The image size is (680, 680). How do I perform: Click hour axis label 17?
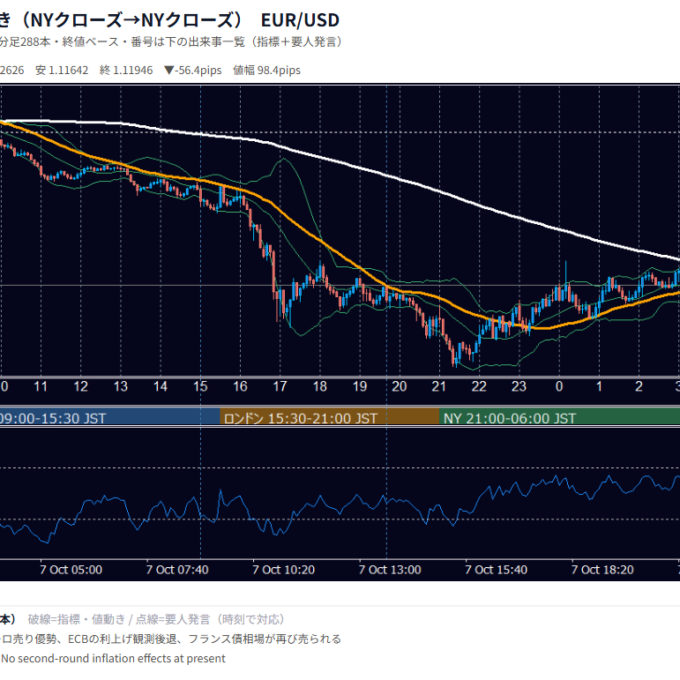[x=280, y=386]
